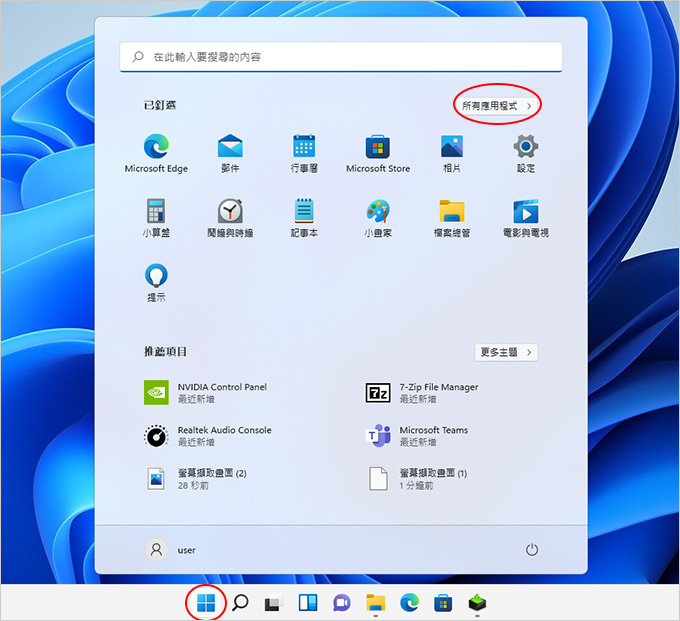Click the green-black app icon on taskbar

point(477,603)
